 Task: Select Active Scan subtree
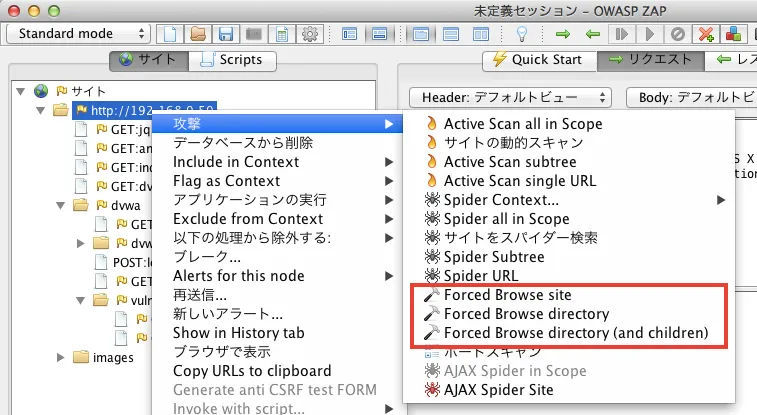point(569,162)
